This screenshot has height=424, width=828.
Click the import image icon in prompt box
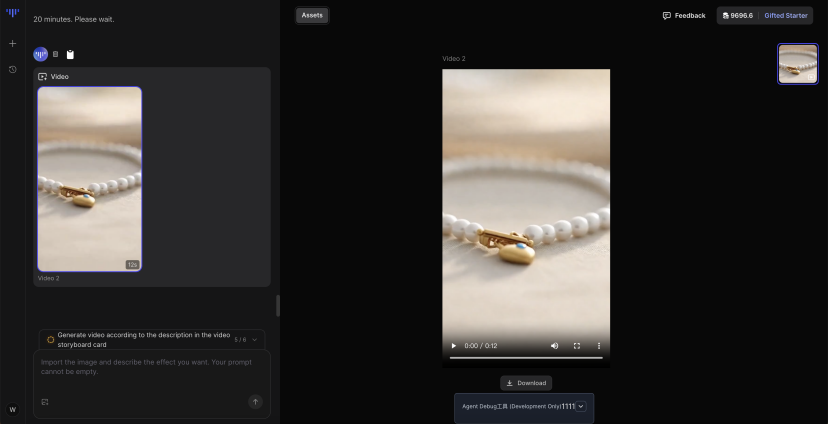click(45, 401)
